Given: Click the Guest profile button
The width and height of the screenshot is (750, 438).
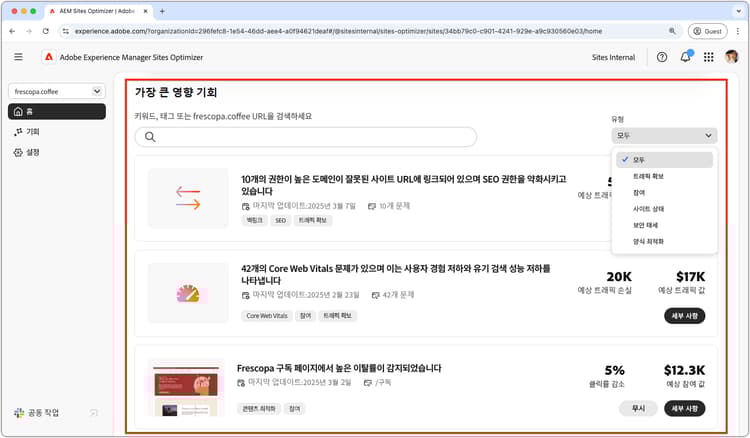Looking at the screenshot, I should click(x=707, y=31).
